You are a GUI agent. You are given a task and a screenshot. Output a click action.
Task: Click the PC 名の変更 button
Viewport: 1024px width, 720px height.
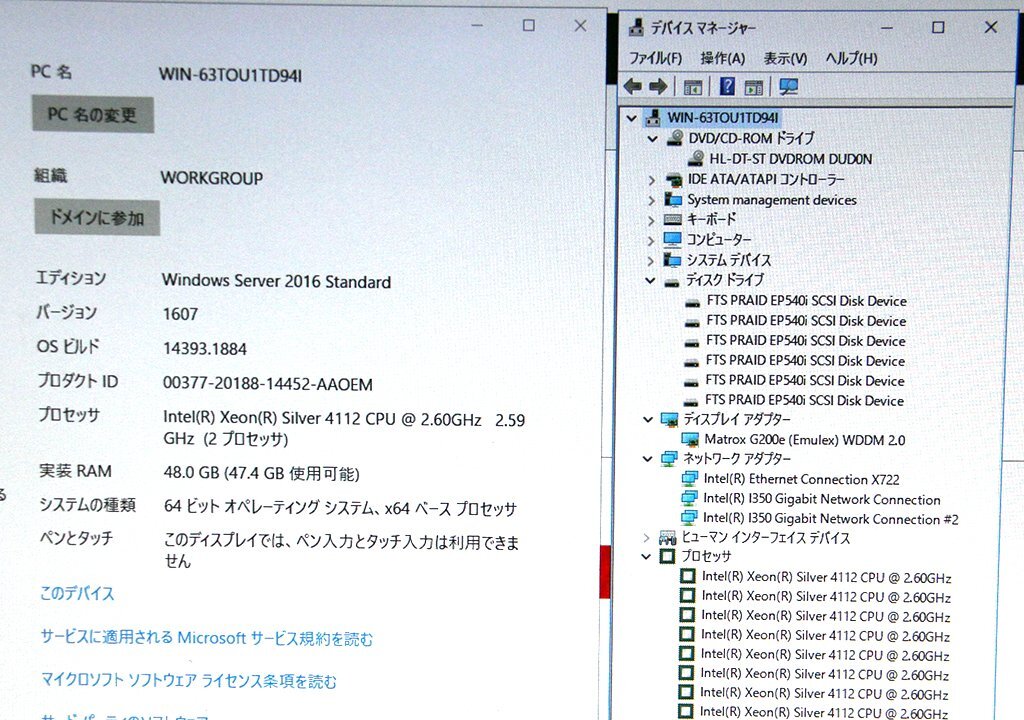[x=93, y=115]
